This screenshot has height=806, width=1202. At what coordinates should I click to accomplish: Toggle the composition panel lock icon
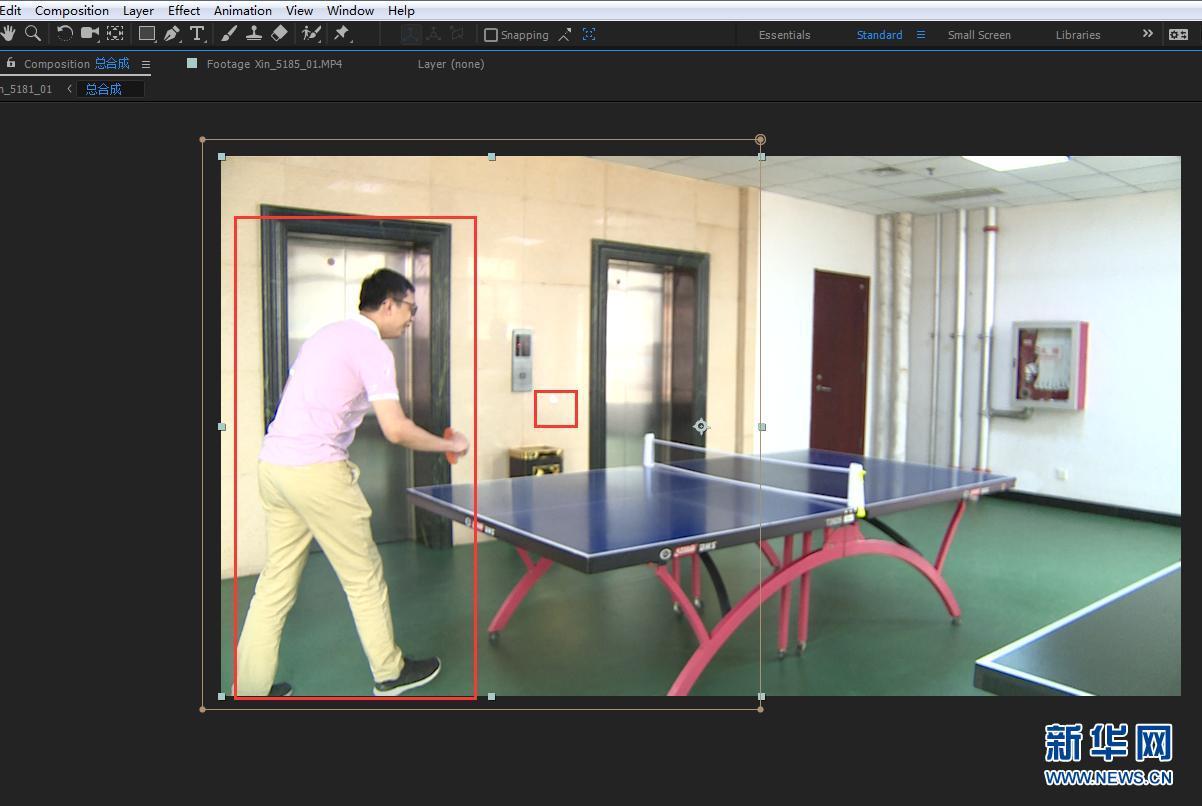point(11,63)
